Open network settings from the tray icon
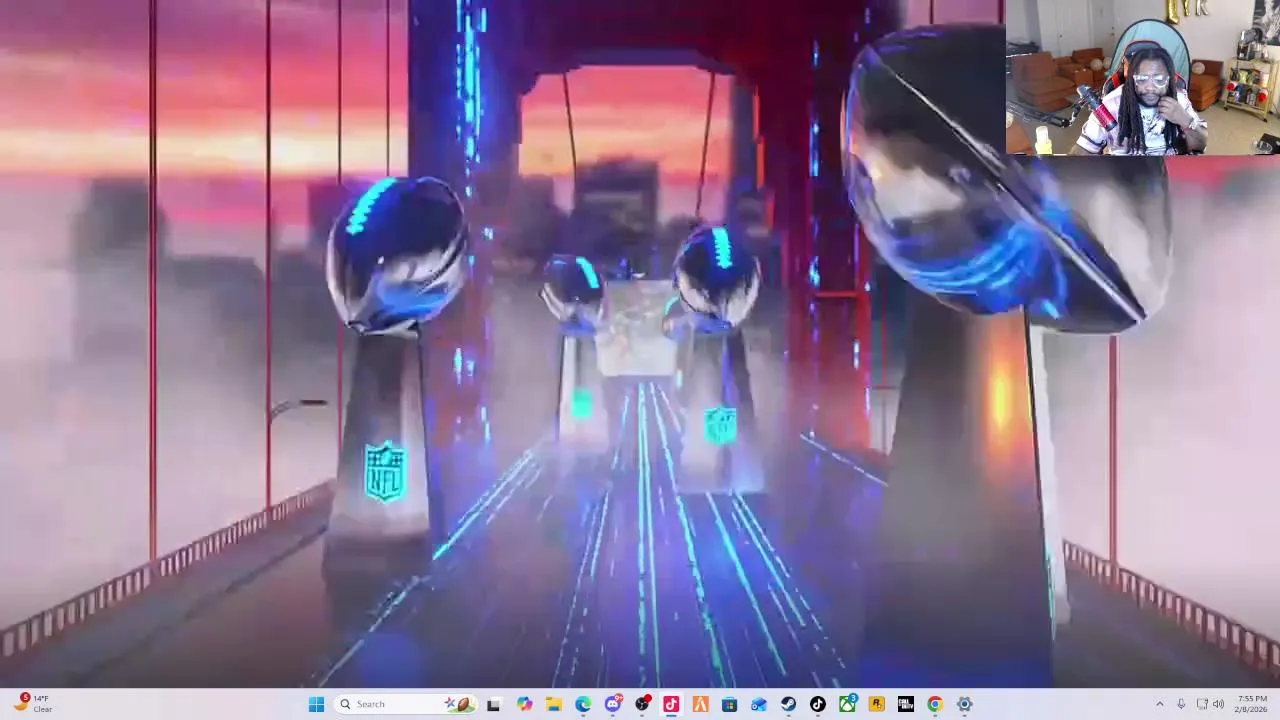Screen dimensions: 1280x720 click(1202, 704)
